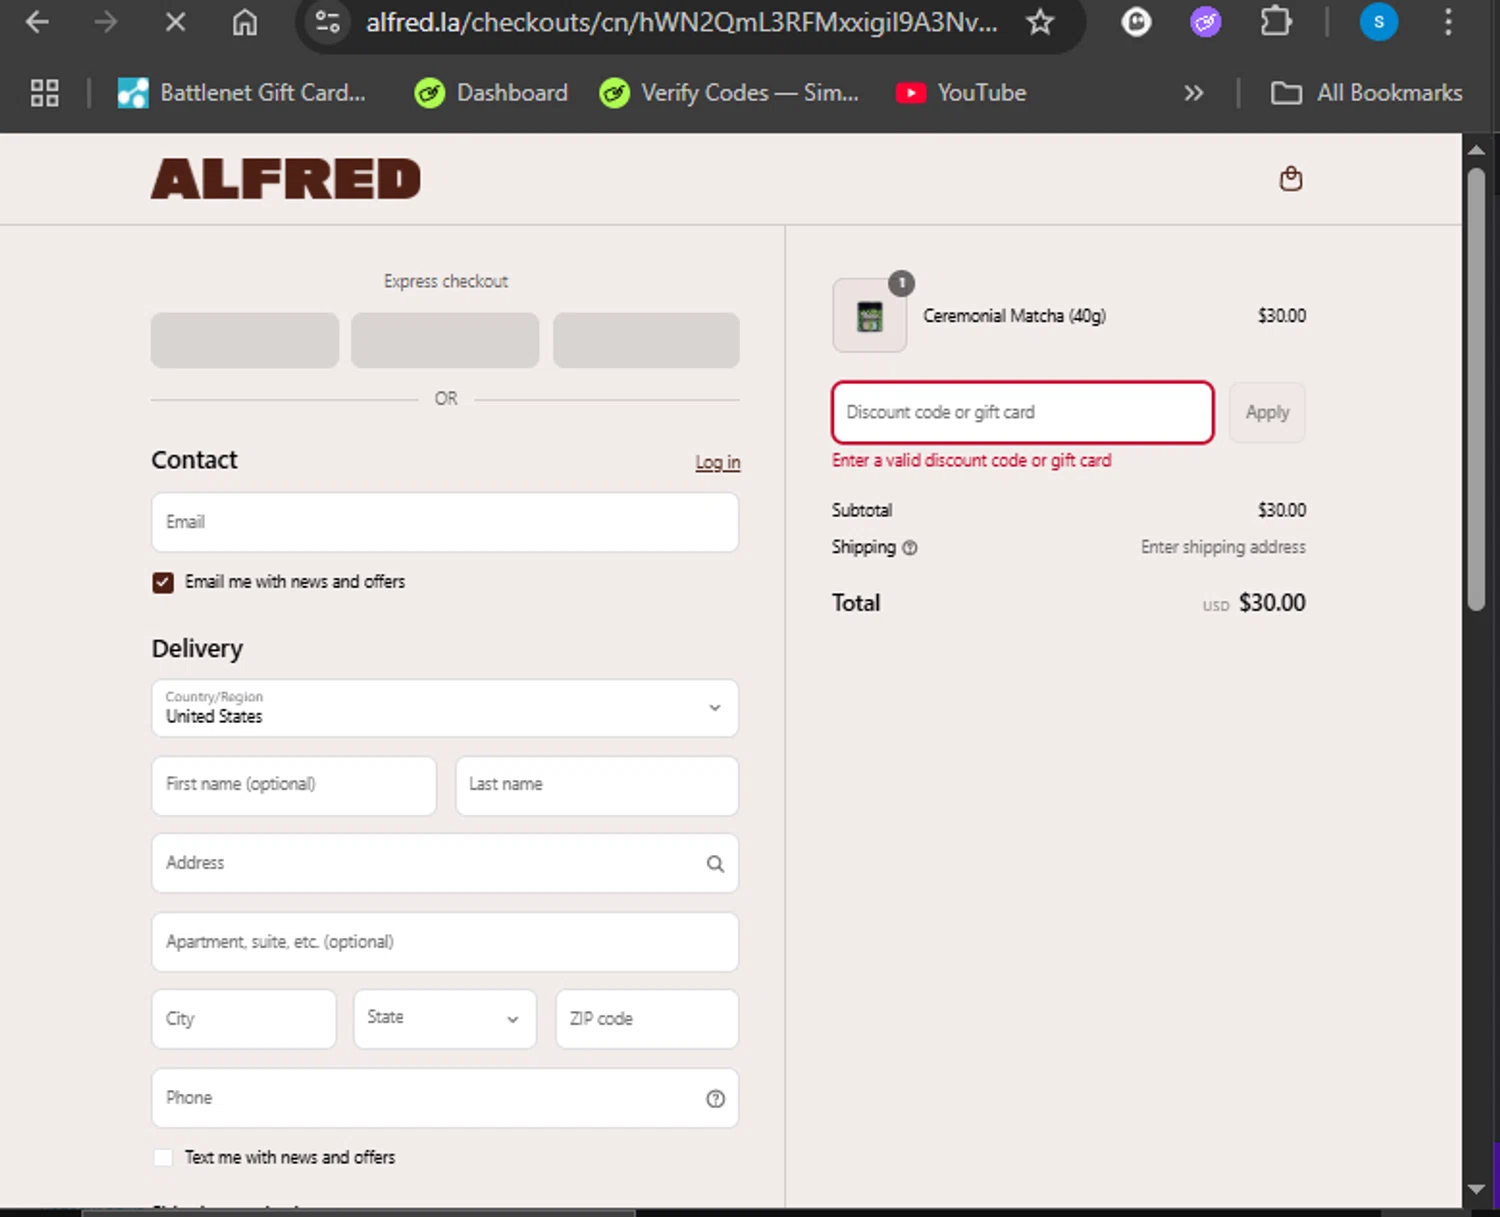
Task: Open the Dashboard bookmark
Action: 491,93
